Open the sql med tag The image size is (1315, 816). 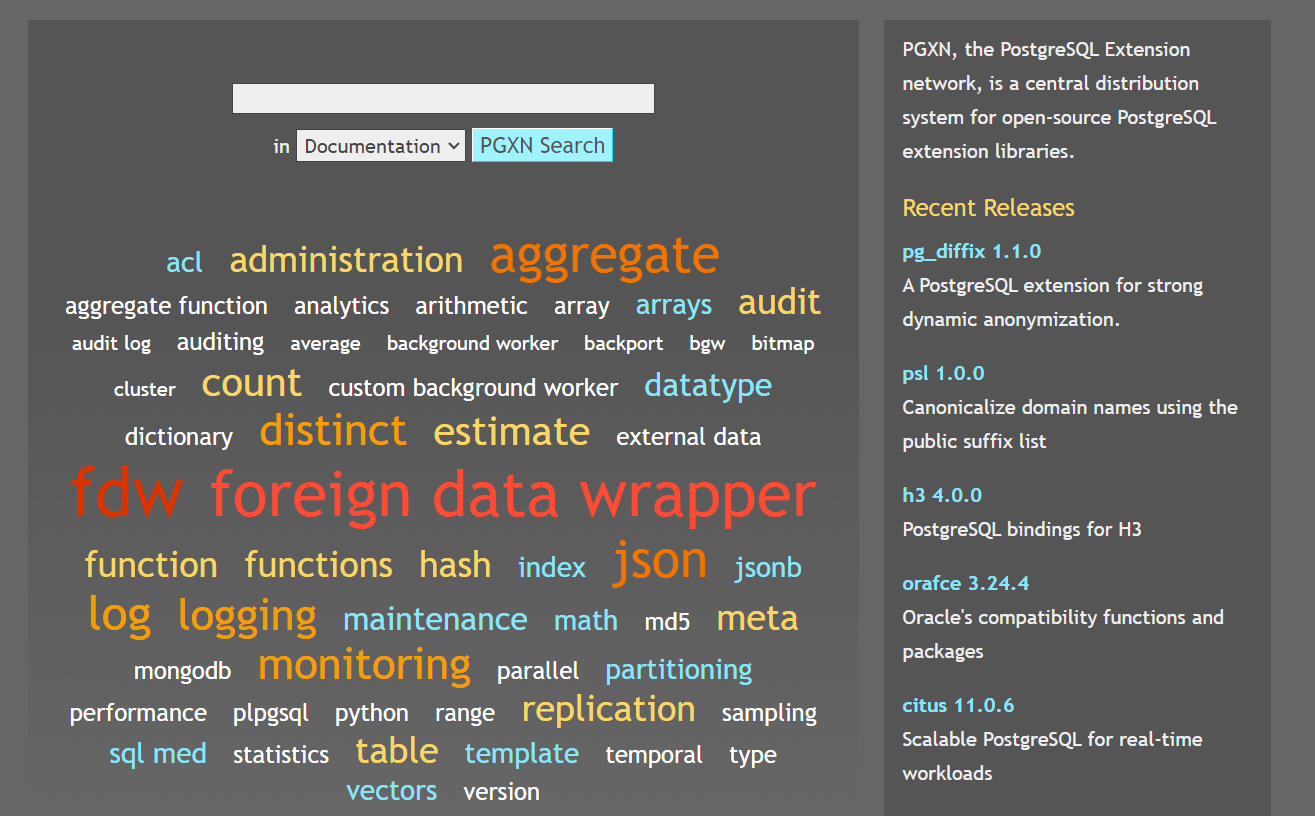point(158,754)
